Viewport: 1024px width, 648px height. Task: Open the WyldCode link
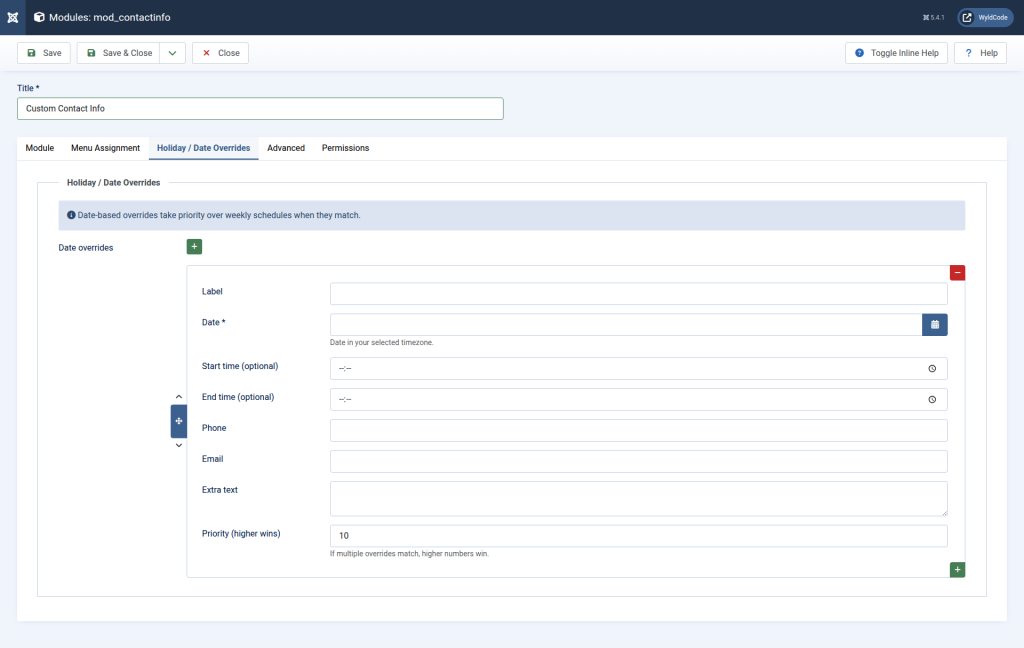click(984, 17)
